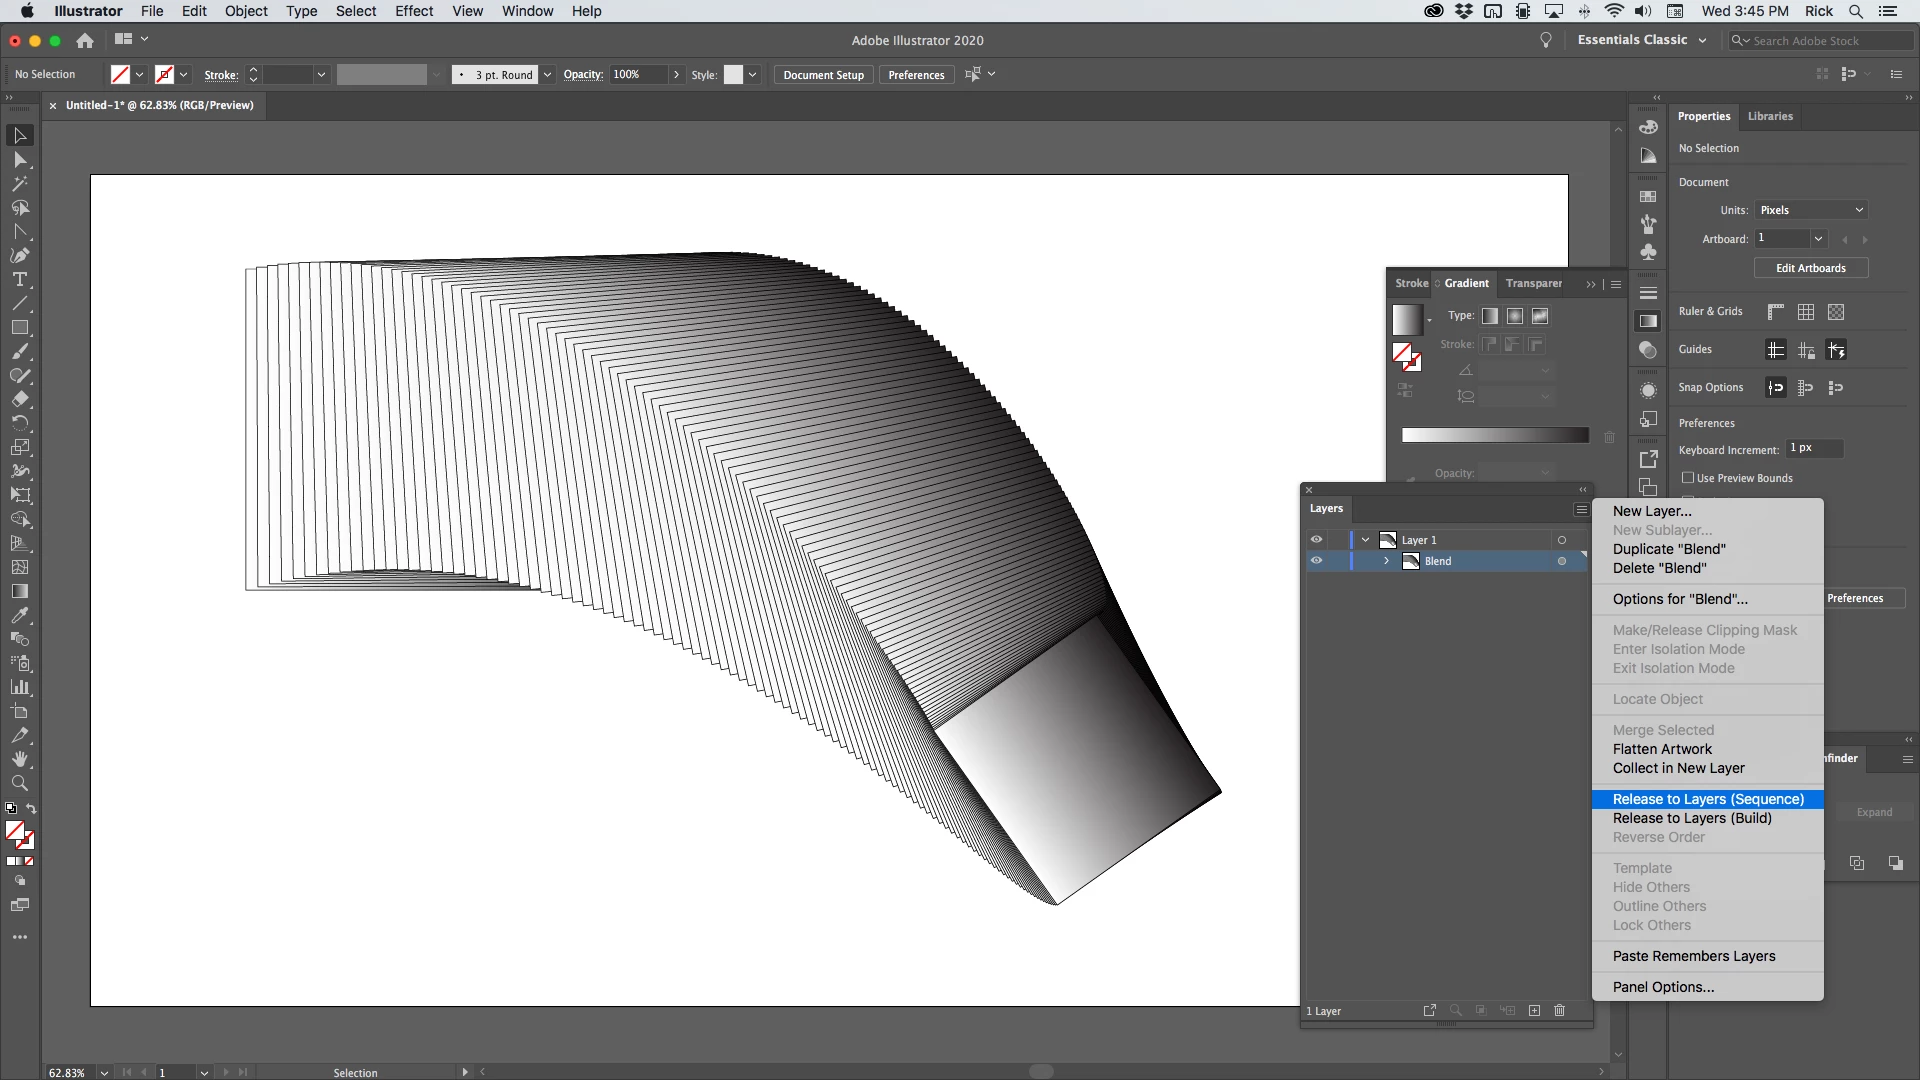Expand the Blend sublayer disclosure arrow
The height and width of the screenshot is (1080, 1920).
tap(1386, 561)
